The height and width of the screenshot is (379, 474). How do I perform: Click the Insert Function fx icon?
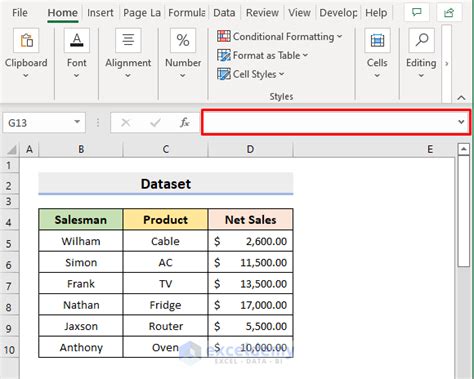pyautogui.click(x=184, y=123)
